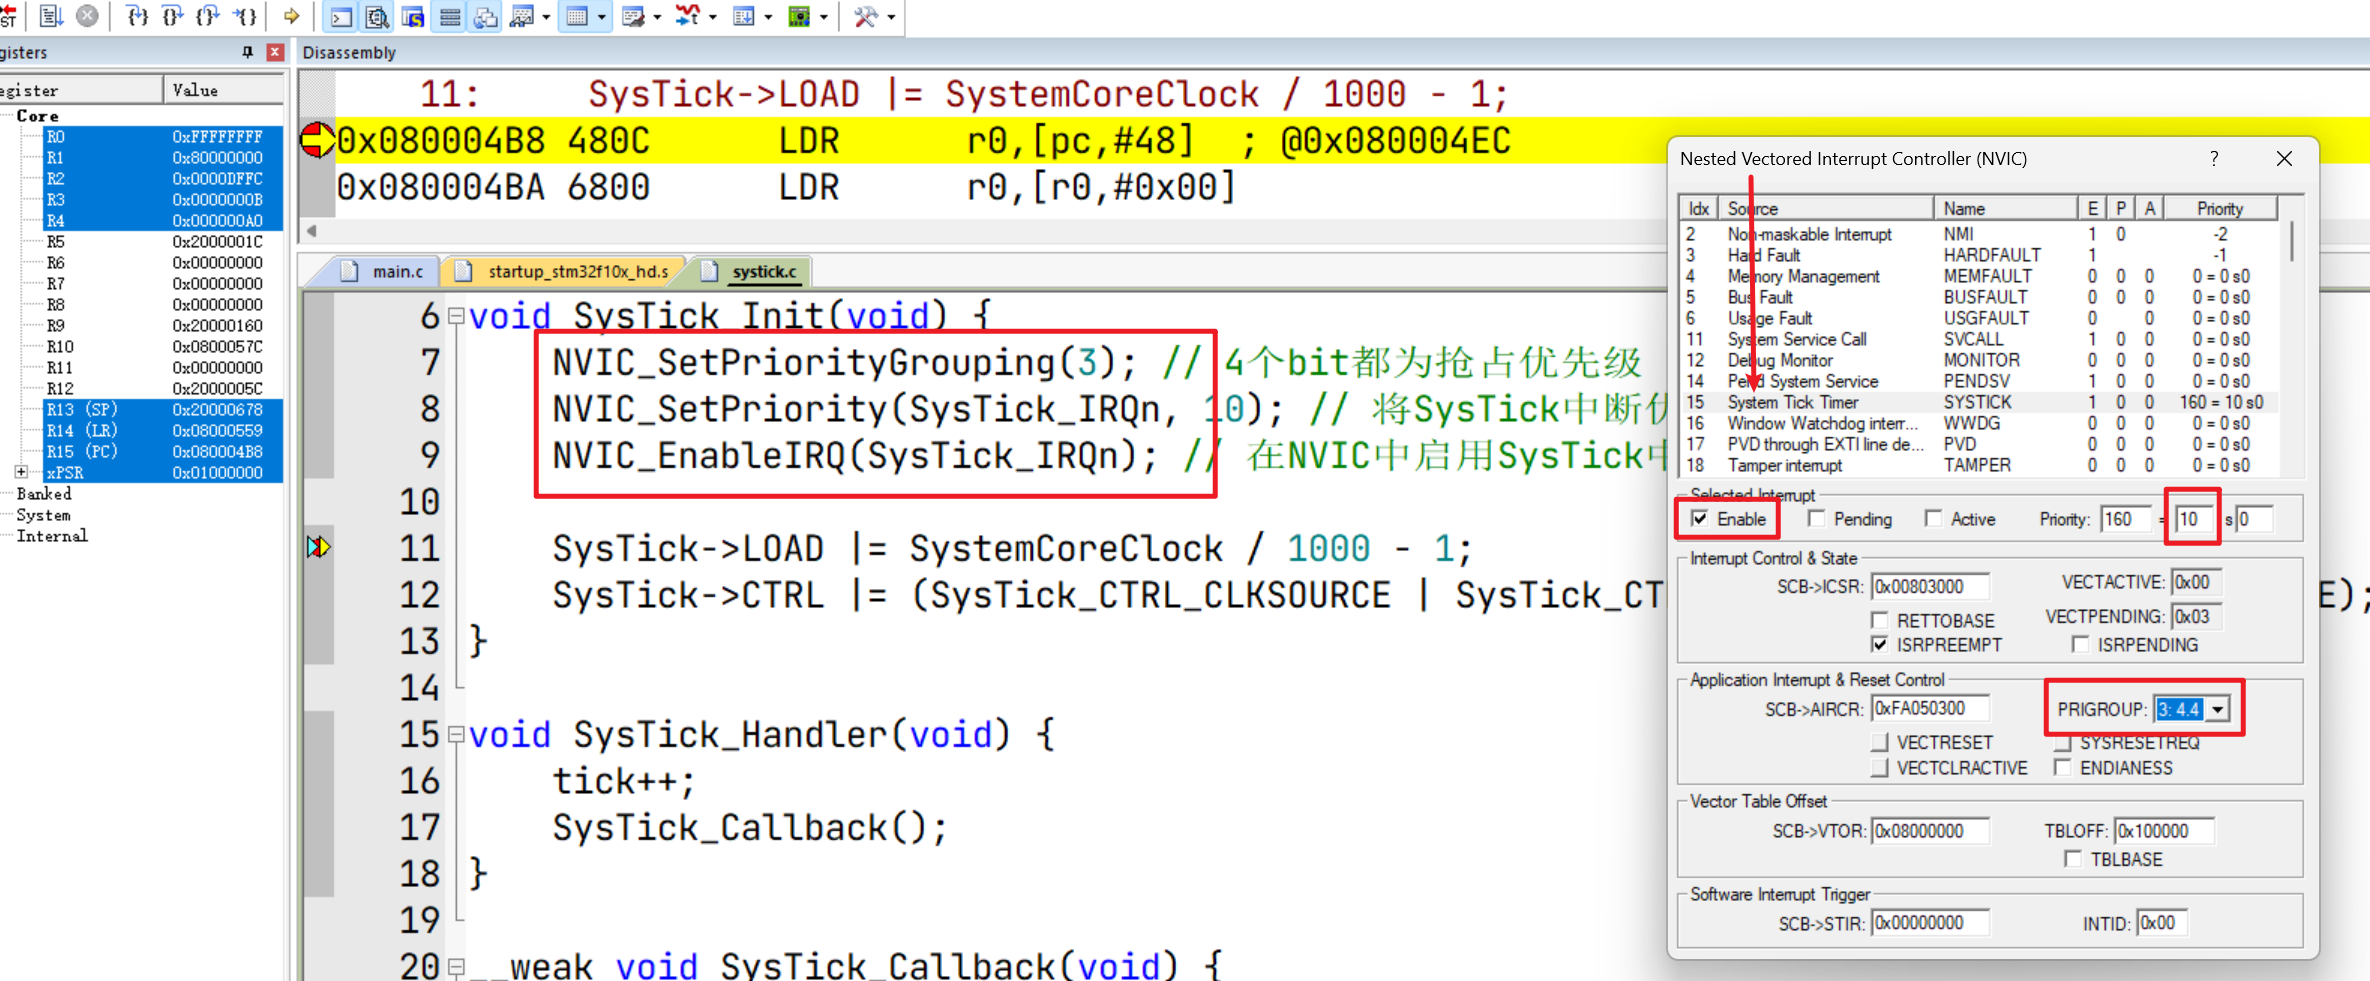Click the Run to Cursor Line icon
2370x981 pixels.
(245, 16)
